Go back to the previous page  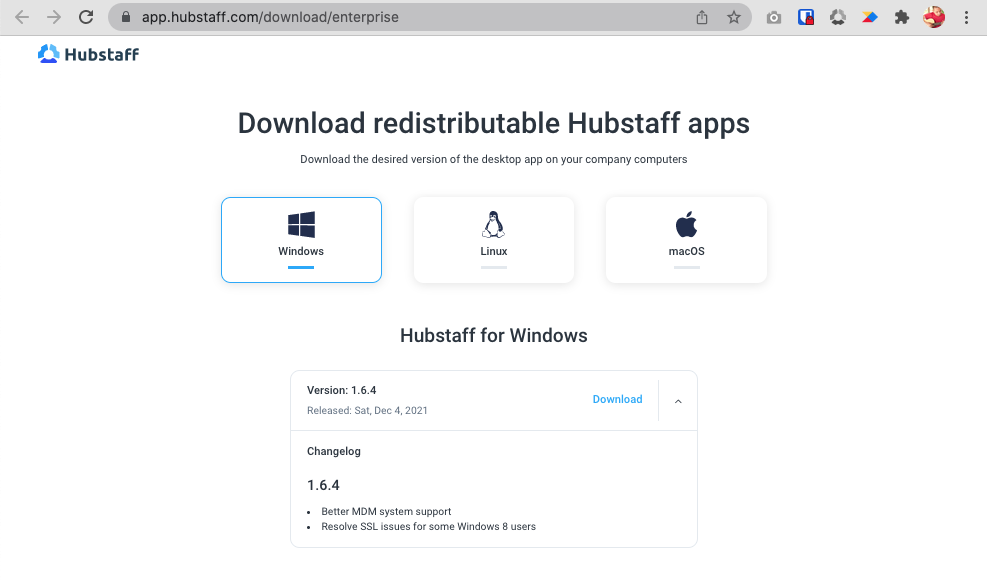[x=22, y=17]
